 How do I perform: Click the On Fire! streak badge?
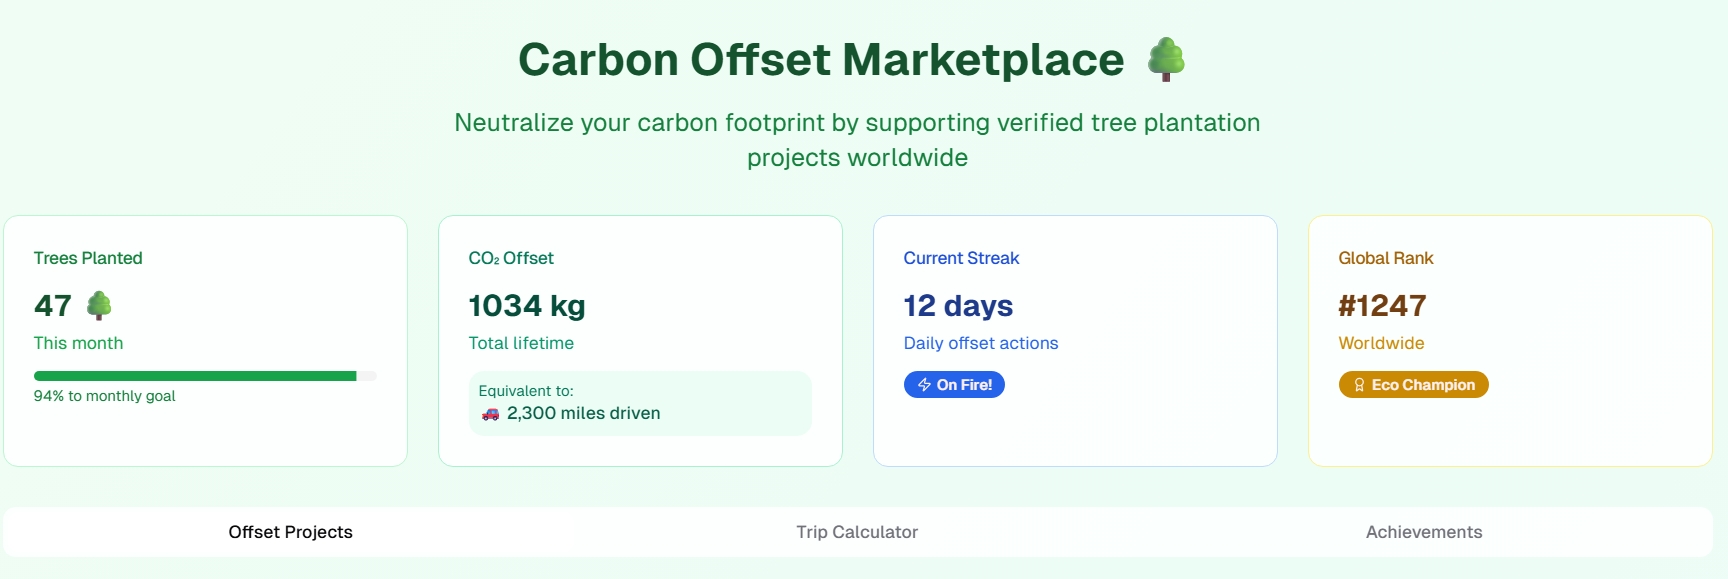coord(954,385)
